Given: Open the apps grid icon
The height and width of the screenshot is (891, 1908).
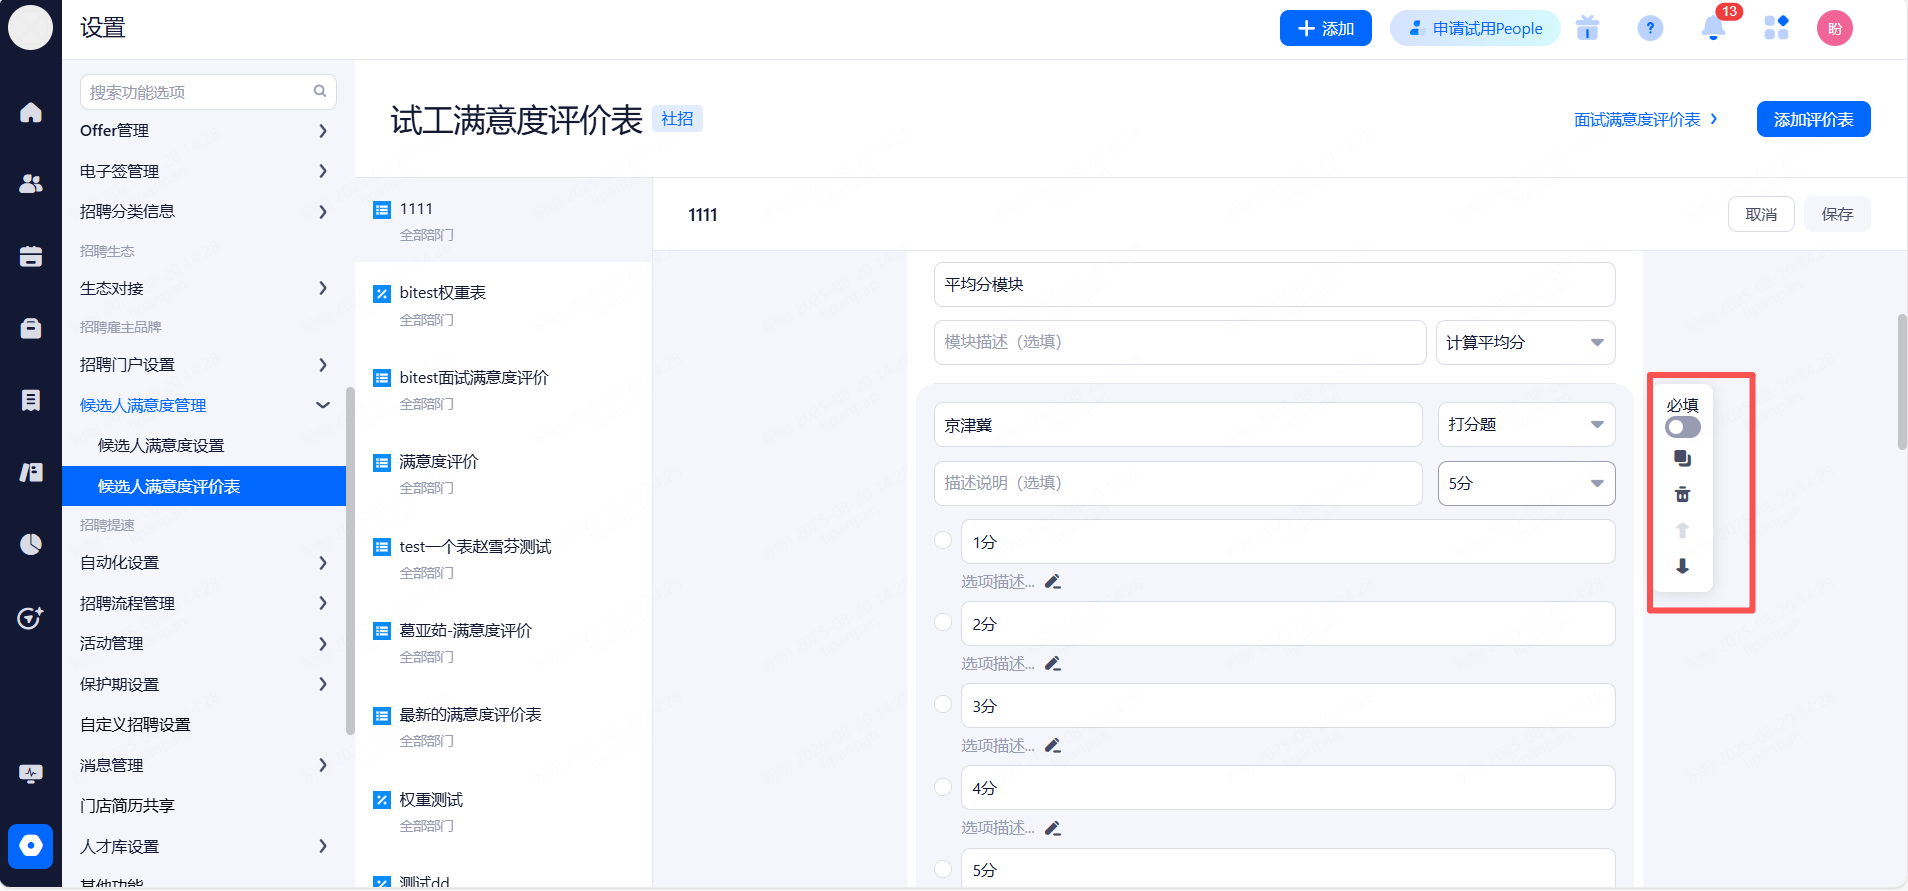Looking at the screenshot, I should tap(1776, 29).
